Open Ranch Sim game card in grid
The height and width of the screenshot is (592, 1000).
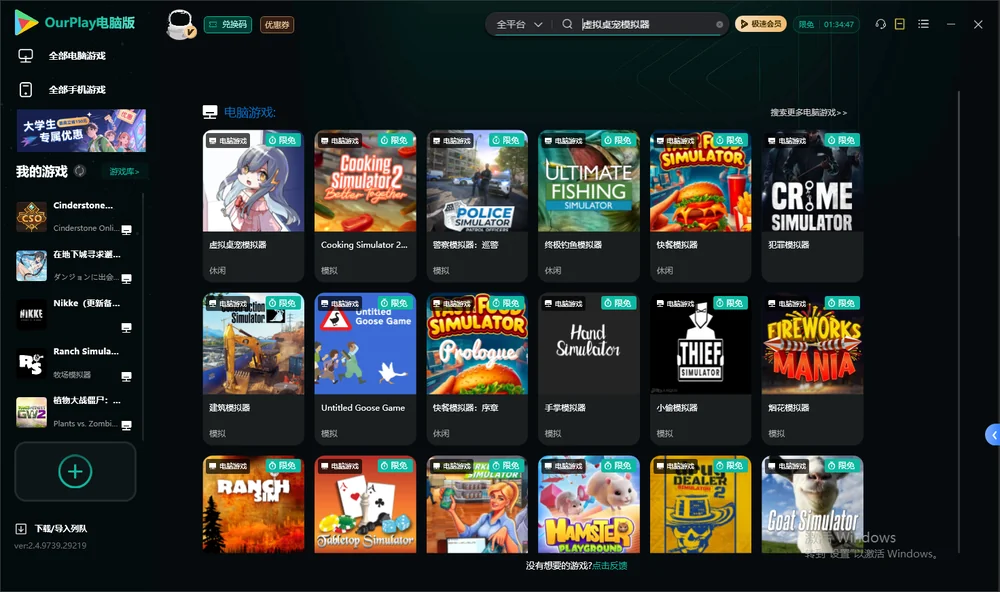253,504
